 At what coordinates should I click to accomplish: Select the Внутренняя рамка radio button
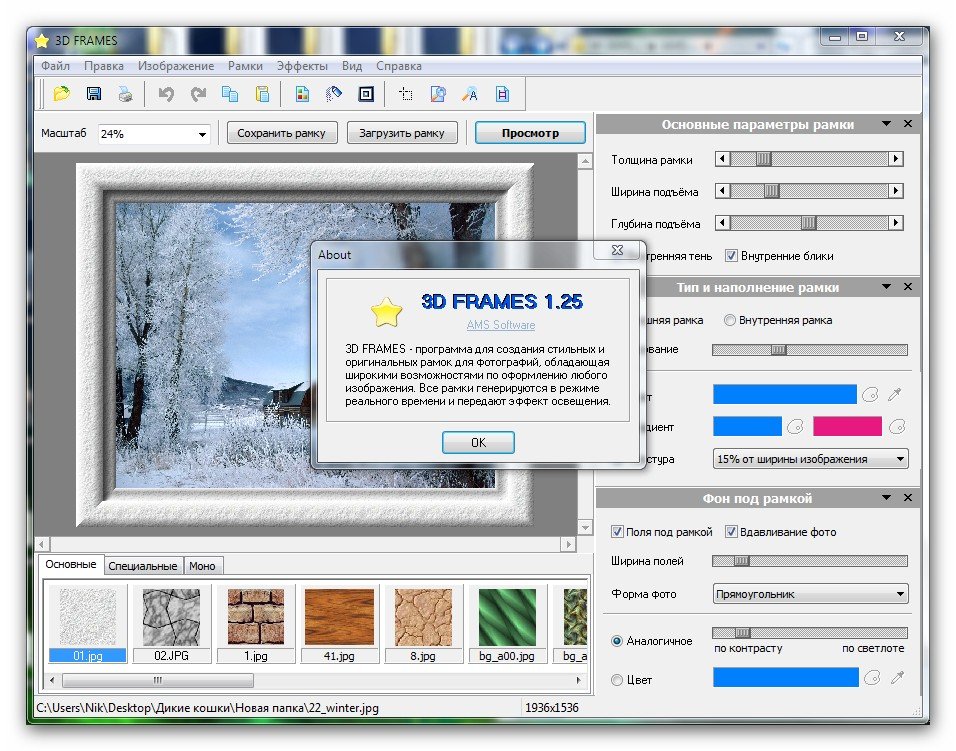(731, 320)
